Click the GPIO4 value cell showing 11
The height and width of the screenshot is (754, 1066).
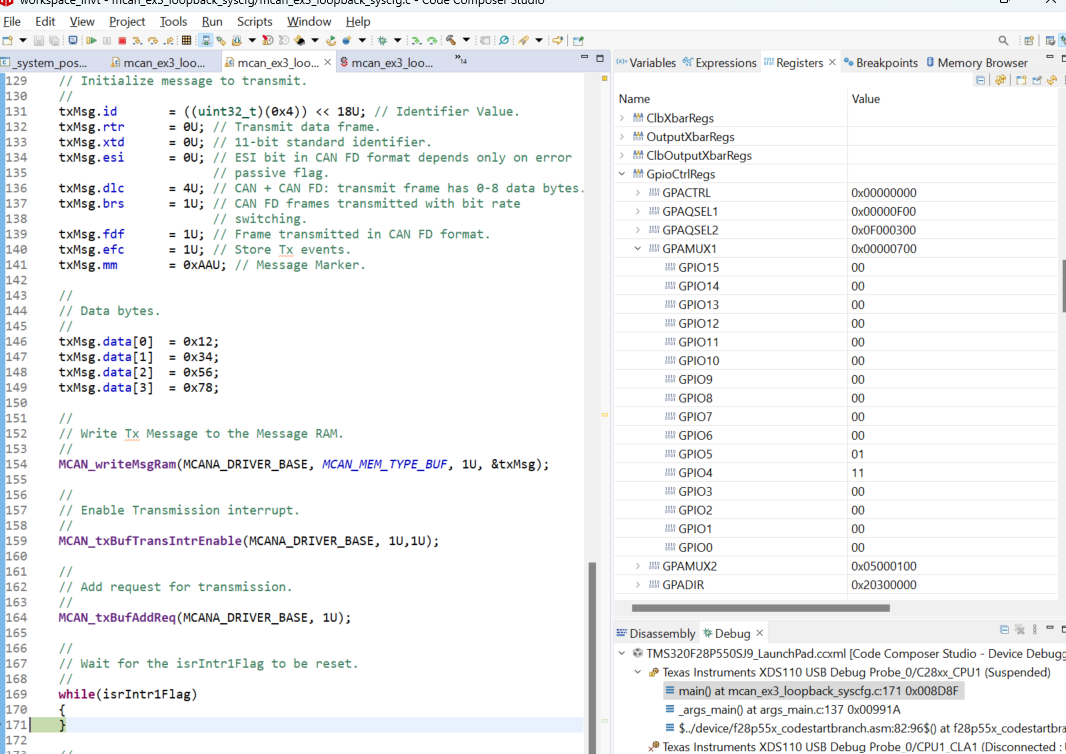tap(858, 473)
